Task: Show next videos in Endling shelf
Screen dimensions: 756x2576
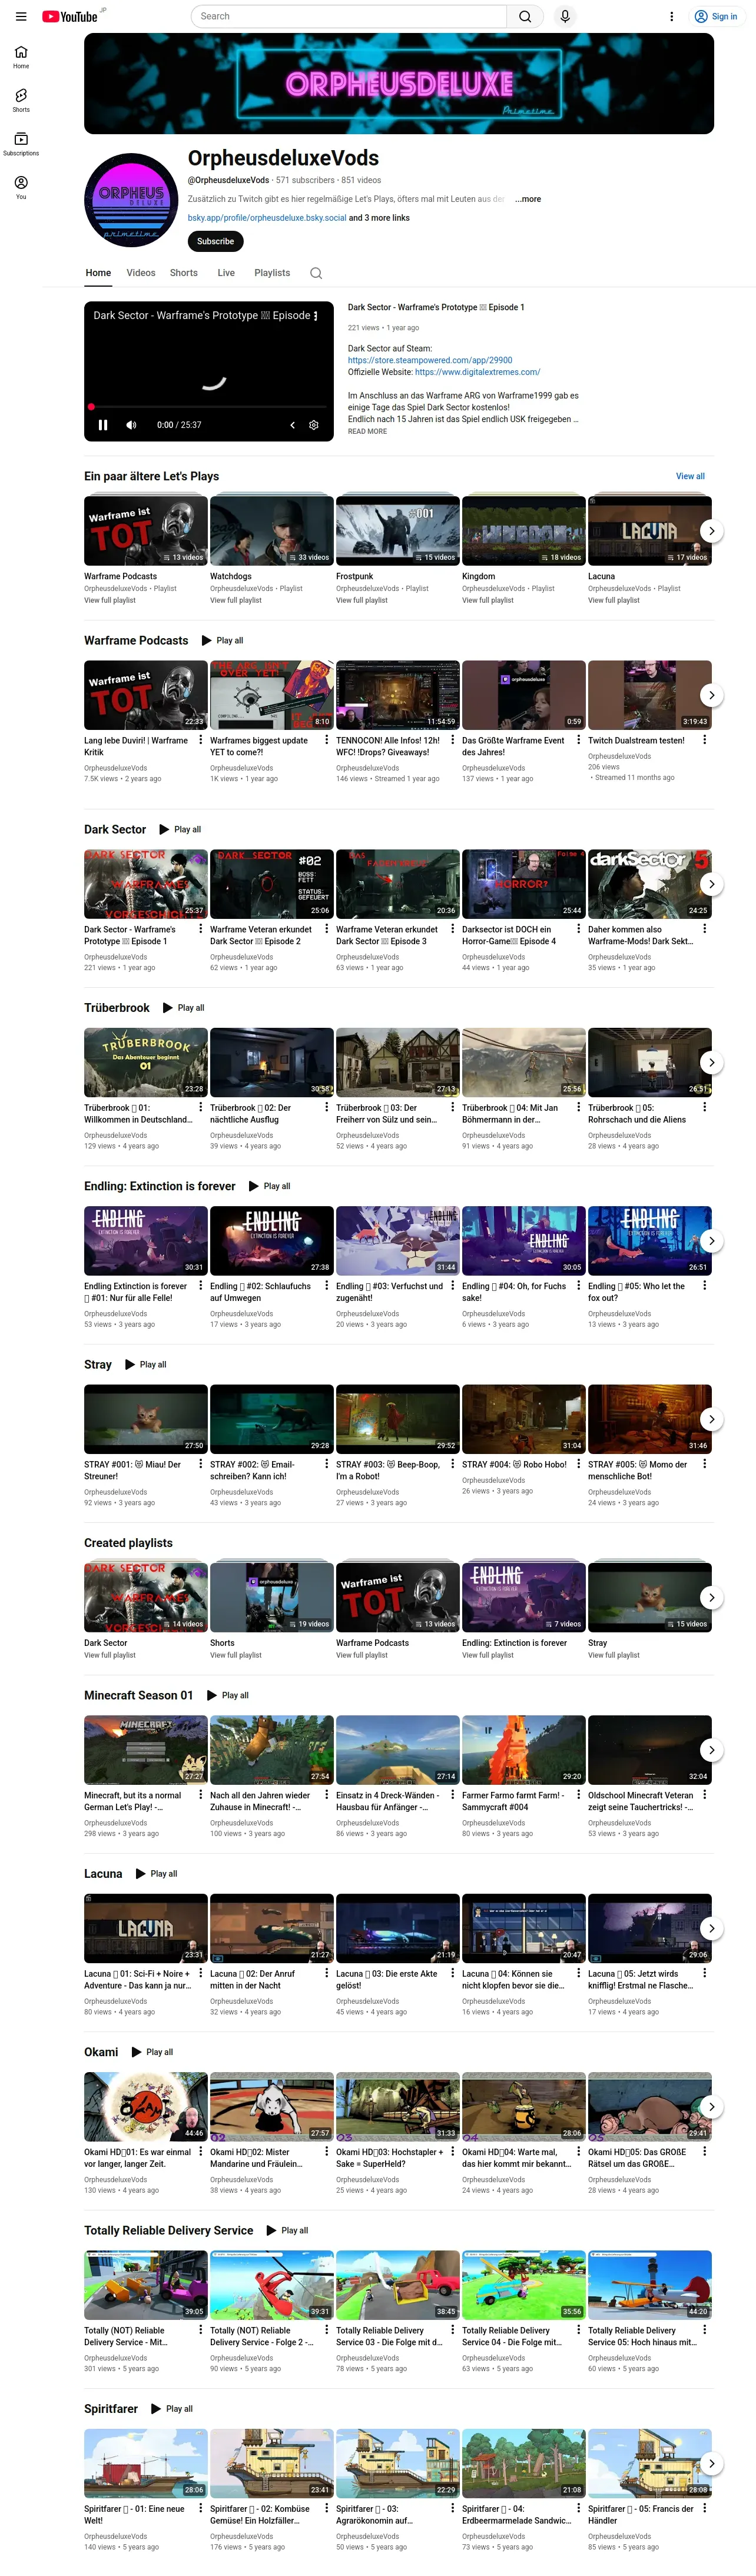Action: (x=711, y=1241)
